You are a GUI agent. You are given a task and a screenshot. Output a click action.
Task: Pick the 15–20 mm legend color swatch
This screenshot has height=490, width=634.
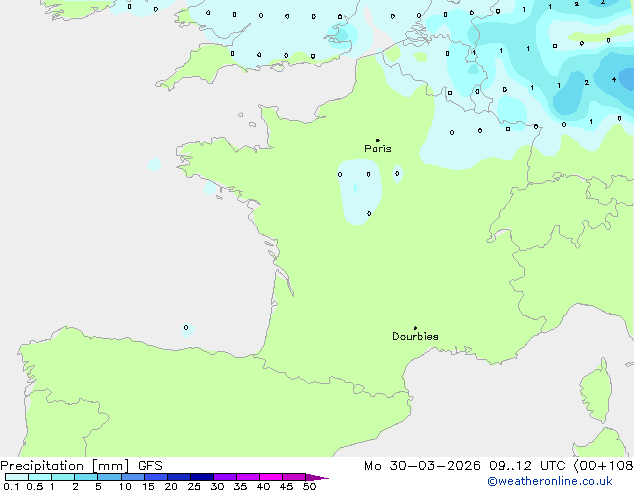(156, 477)
